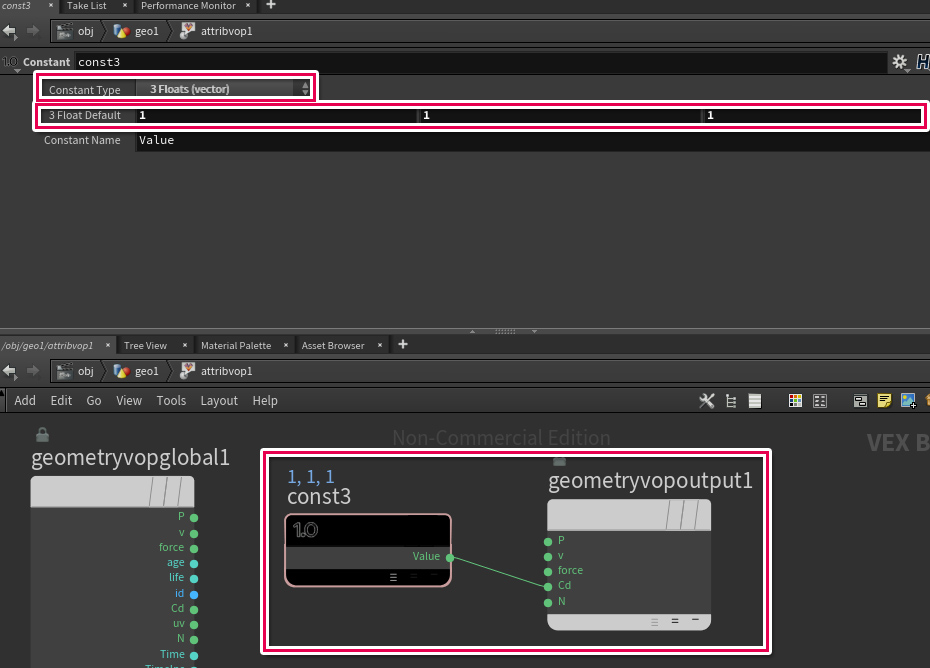Switch to the Material Palette tab
This screenshot has height=668, width=930.
coord(236,345)
